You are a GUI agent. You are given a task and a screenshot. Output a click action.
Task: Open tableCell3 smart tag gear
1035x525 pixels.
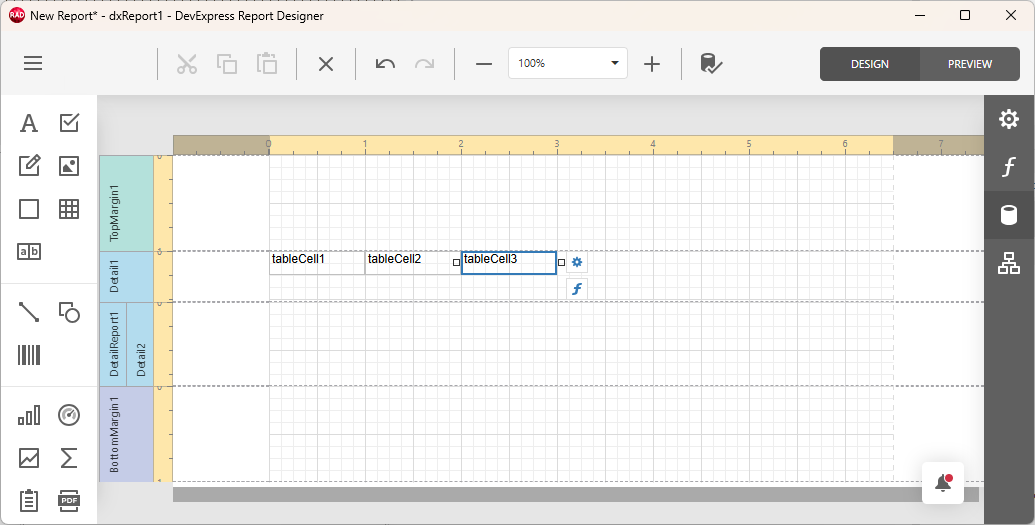[577, 262]
